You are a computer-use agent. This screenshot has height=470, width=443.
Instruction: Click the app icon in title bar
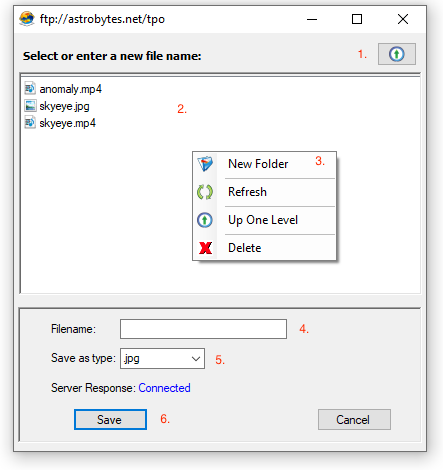coord(27,19)
